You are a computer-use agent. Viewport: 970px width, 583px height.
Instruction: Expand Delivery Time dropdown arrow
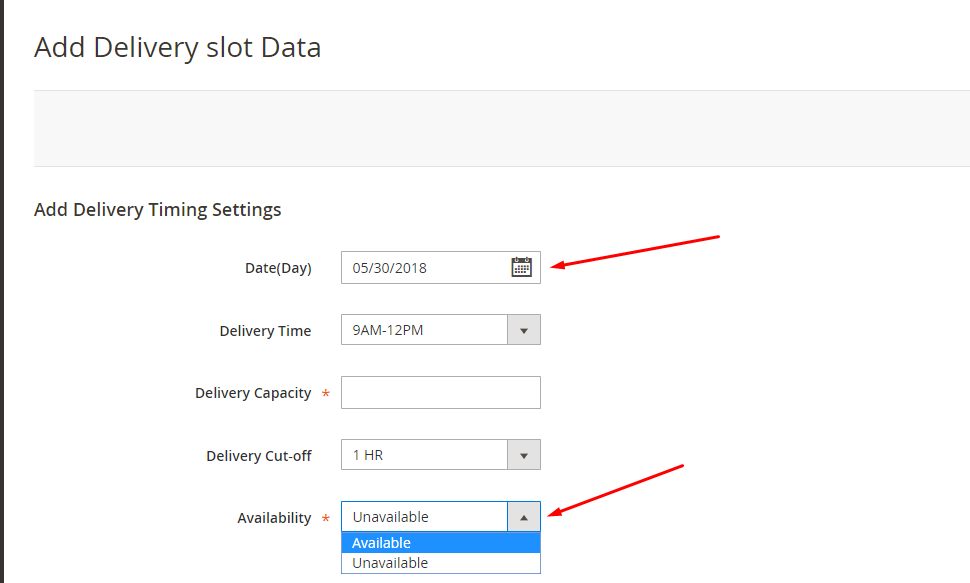(523, 330)
